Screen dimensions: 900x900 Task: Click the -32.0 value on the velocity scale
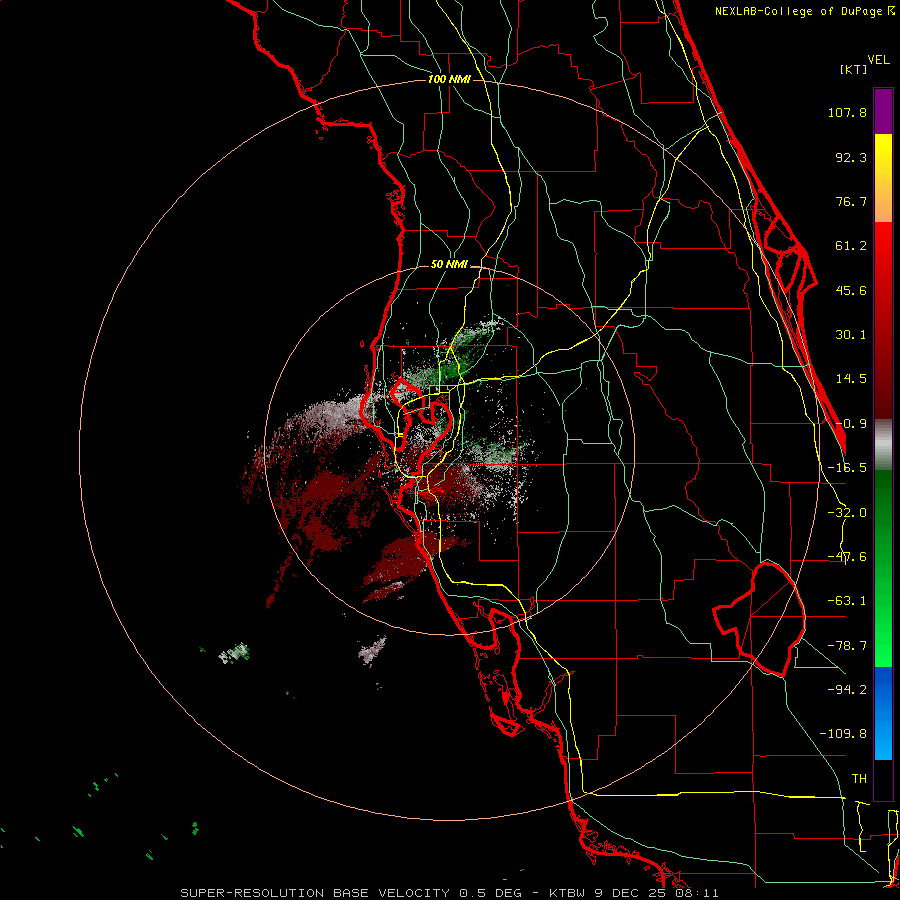tap(847, 513)
